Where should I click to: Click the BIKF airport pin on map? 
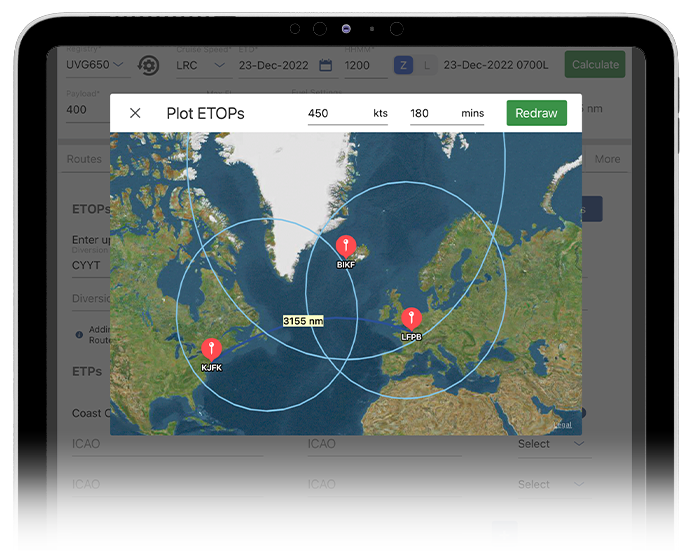tap(345, 246)
